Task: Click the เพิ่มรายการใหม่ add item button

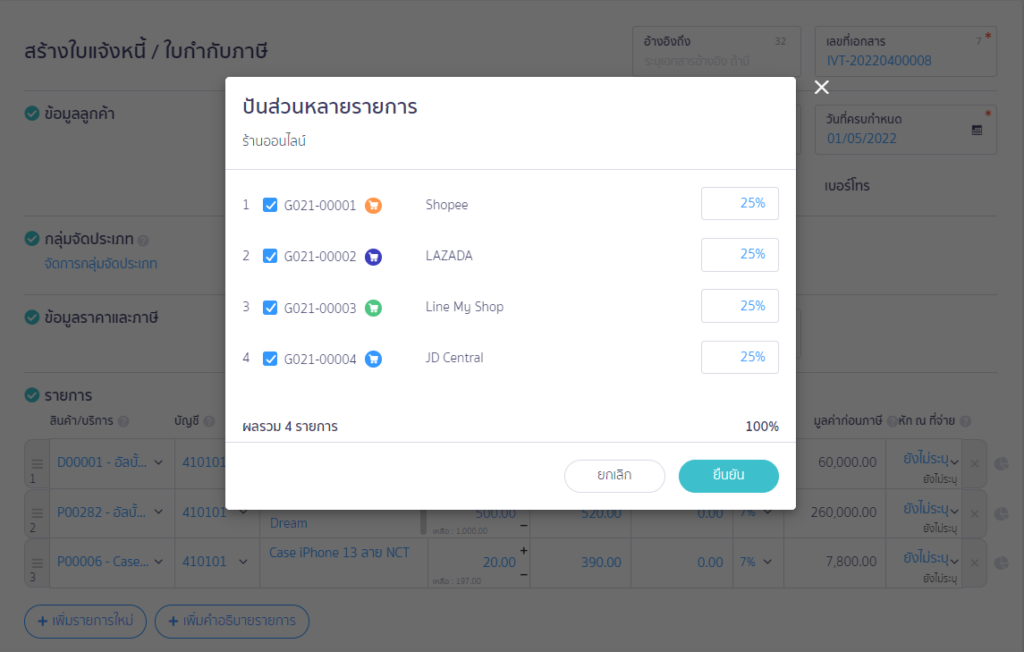Action: point(85,621)
